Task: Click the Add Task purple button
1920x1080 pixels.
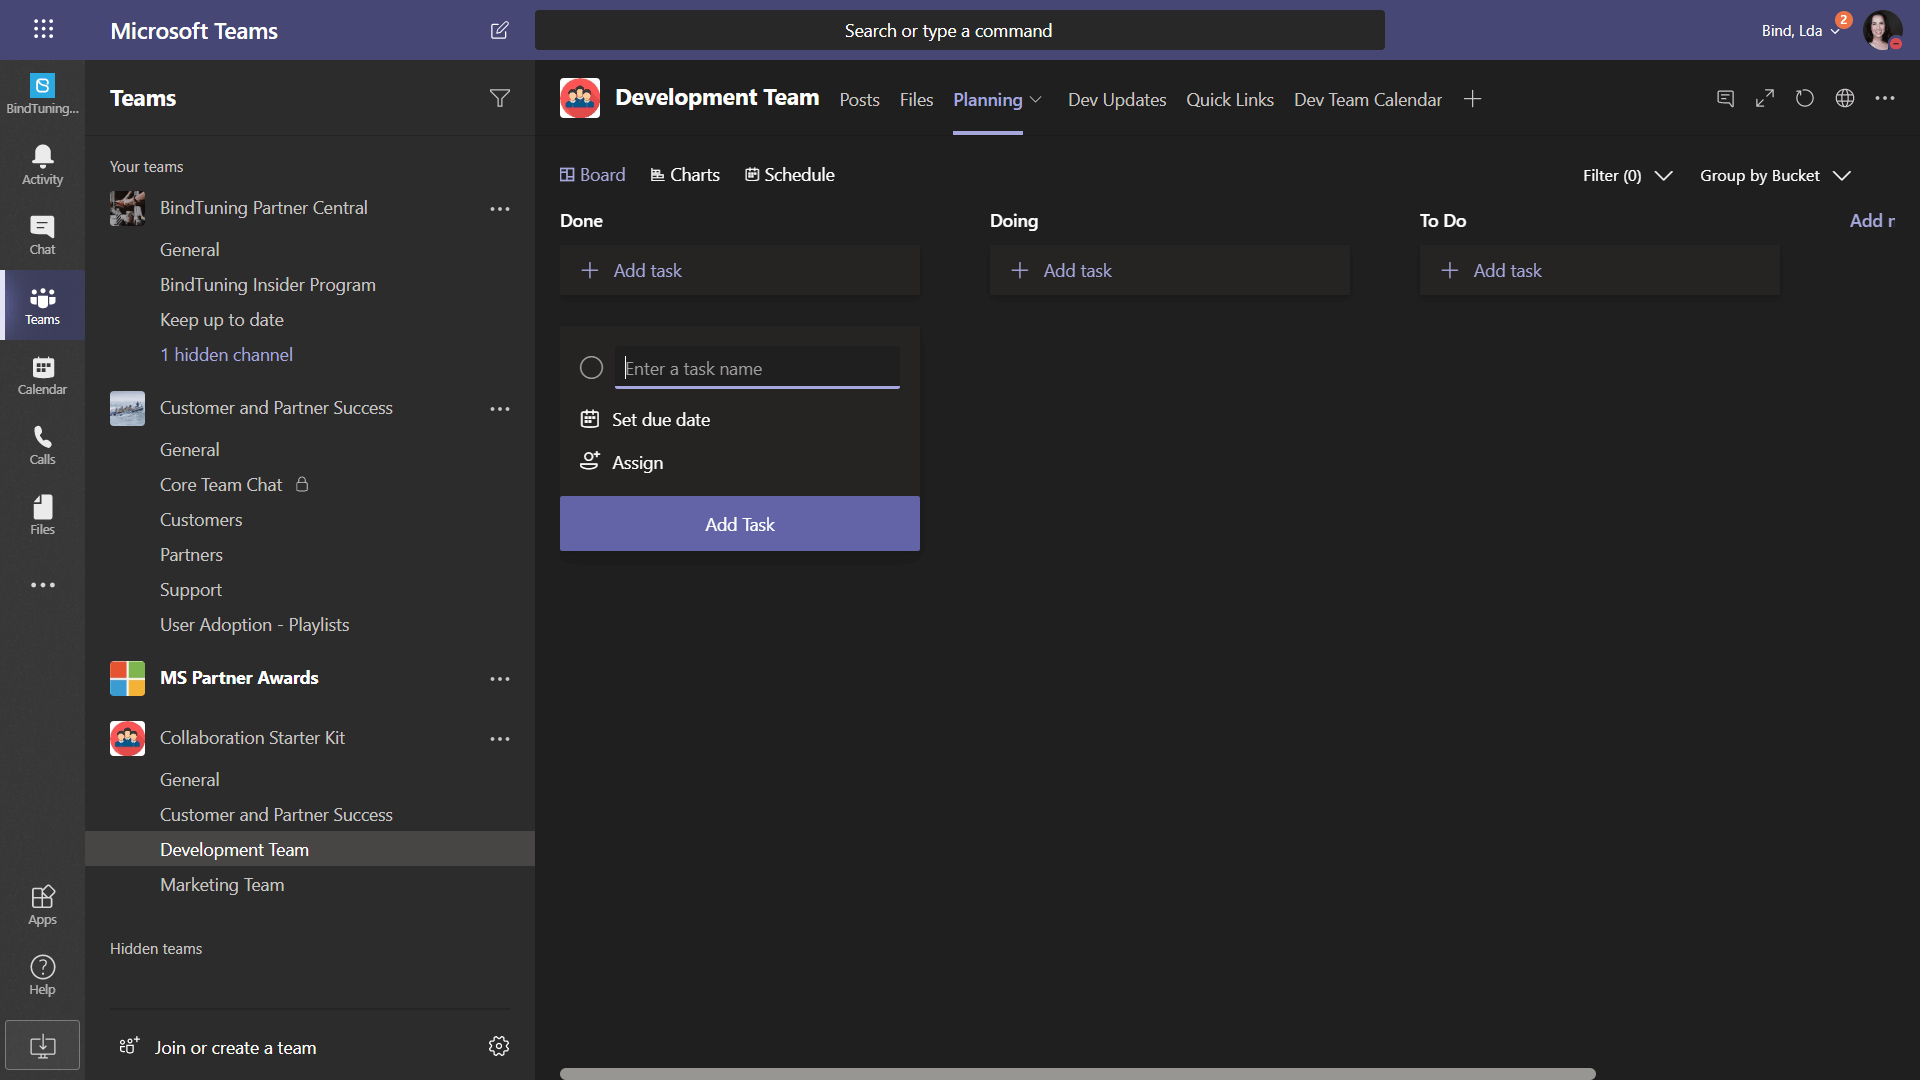Action: (739, 524)
